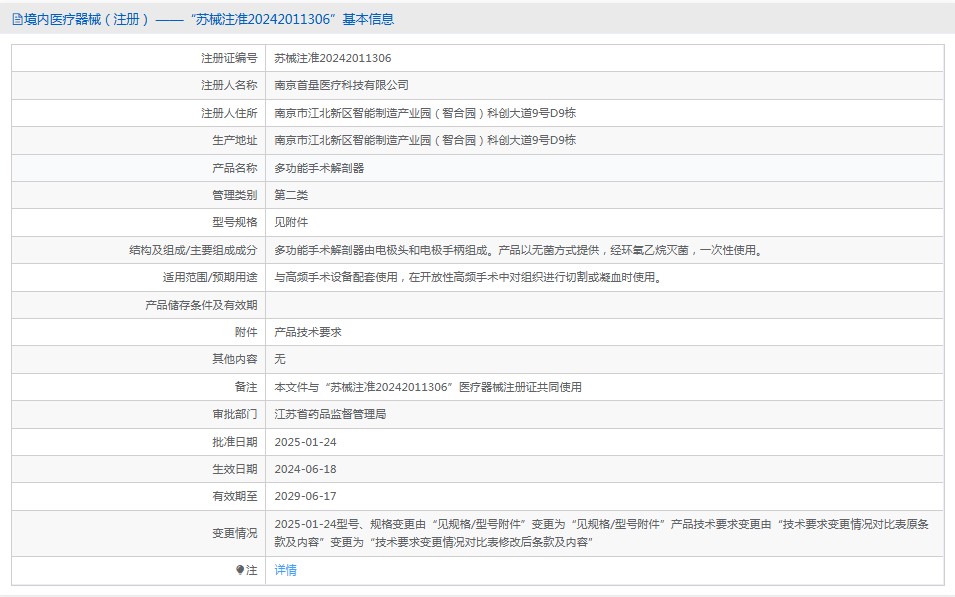
Task: Click the 备注 remark text
Action: pos(428,387)
